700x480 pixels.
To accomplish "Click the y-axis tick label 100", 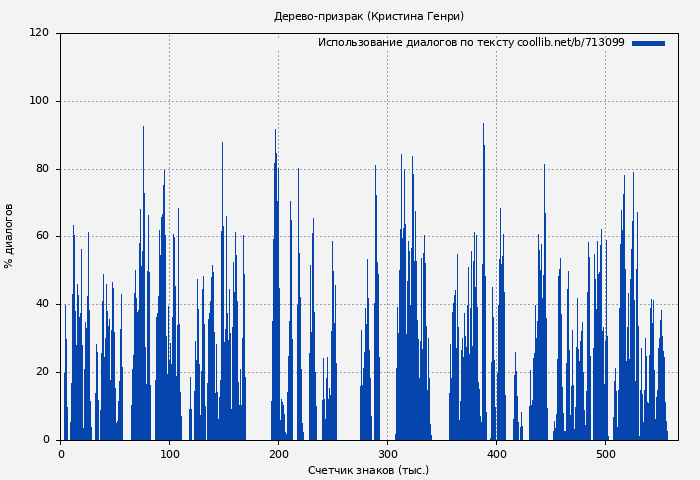I will click(39, 101).
